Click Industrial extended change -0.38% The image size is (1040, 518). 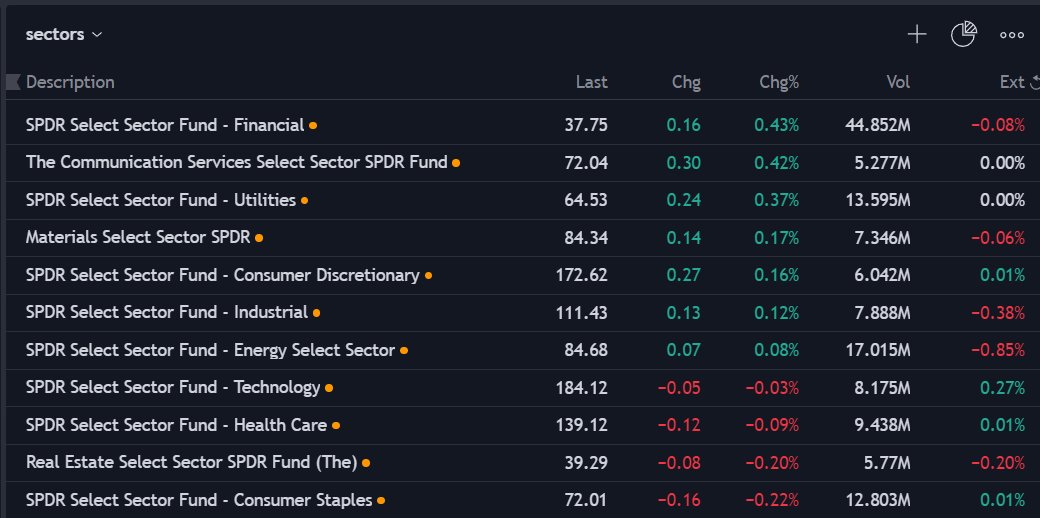[998, 313]
